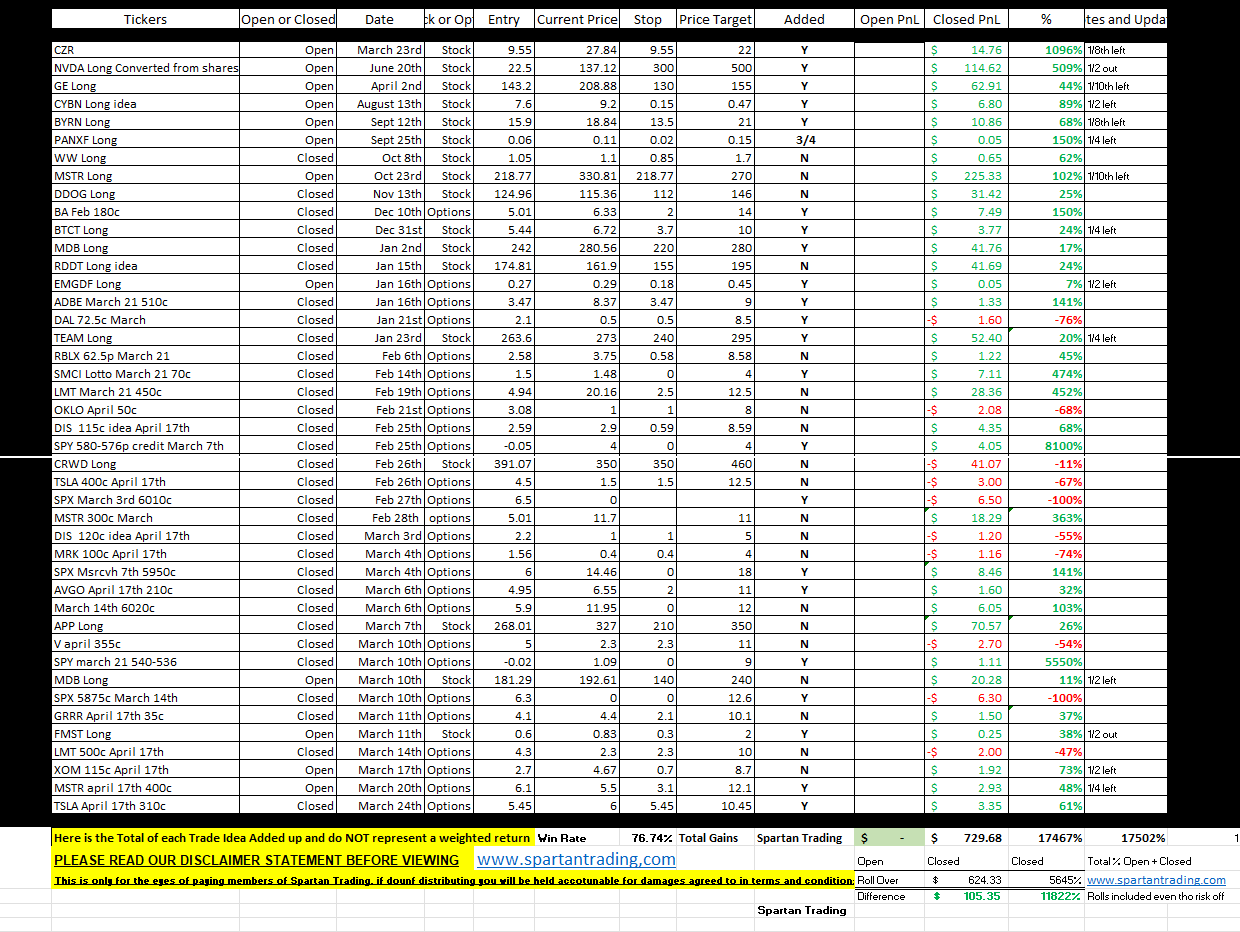This screenshot has height=932, width=1240.
Task: Select the 'DIS 115c idea April 17th' cell
Action: (146, 428)
